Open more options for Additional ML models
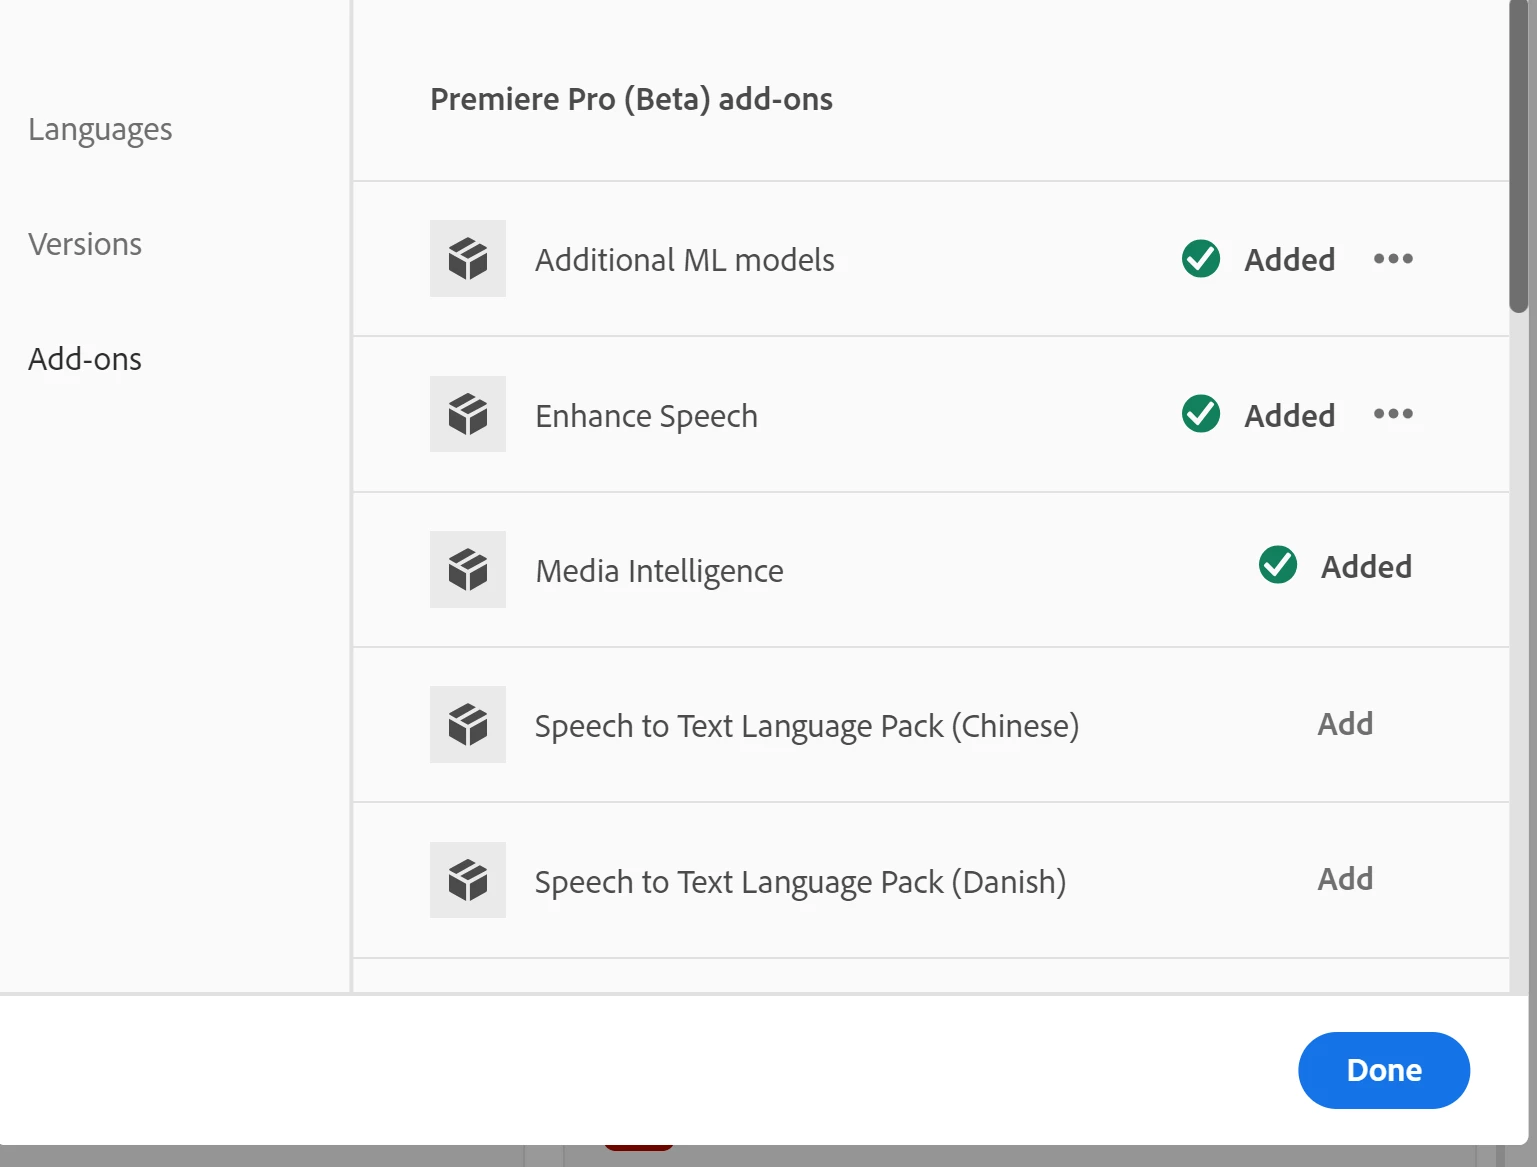Screen dimensions: 1537x1167 (1393, 259)
